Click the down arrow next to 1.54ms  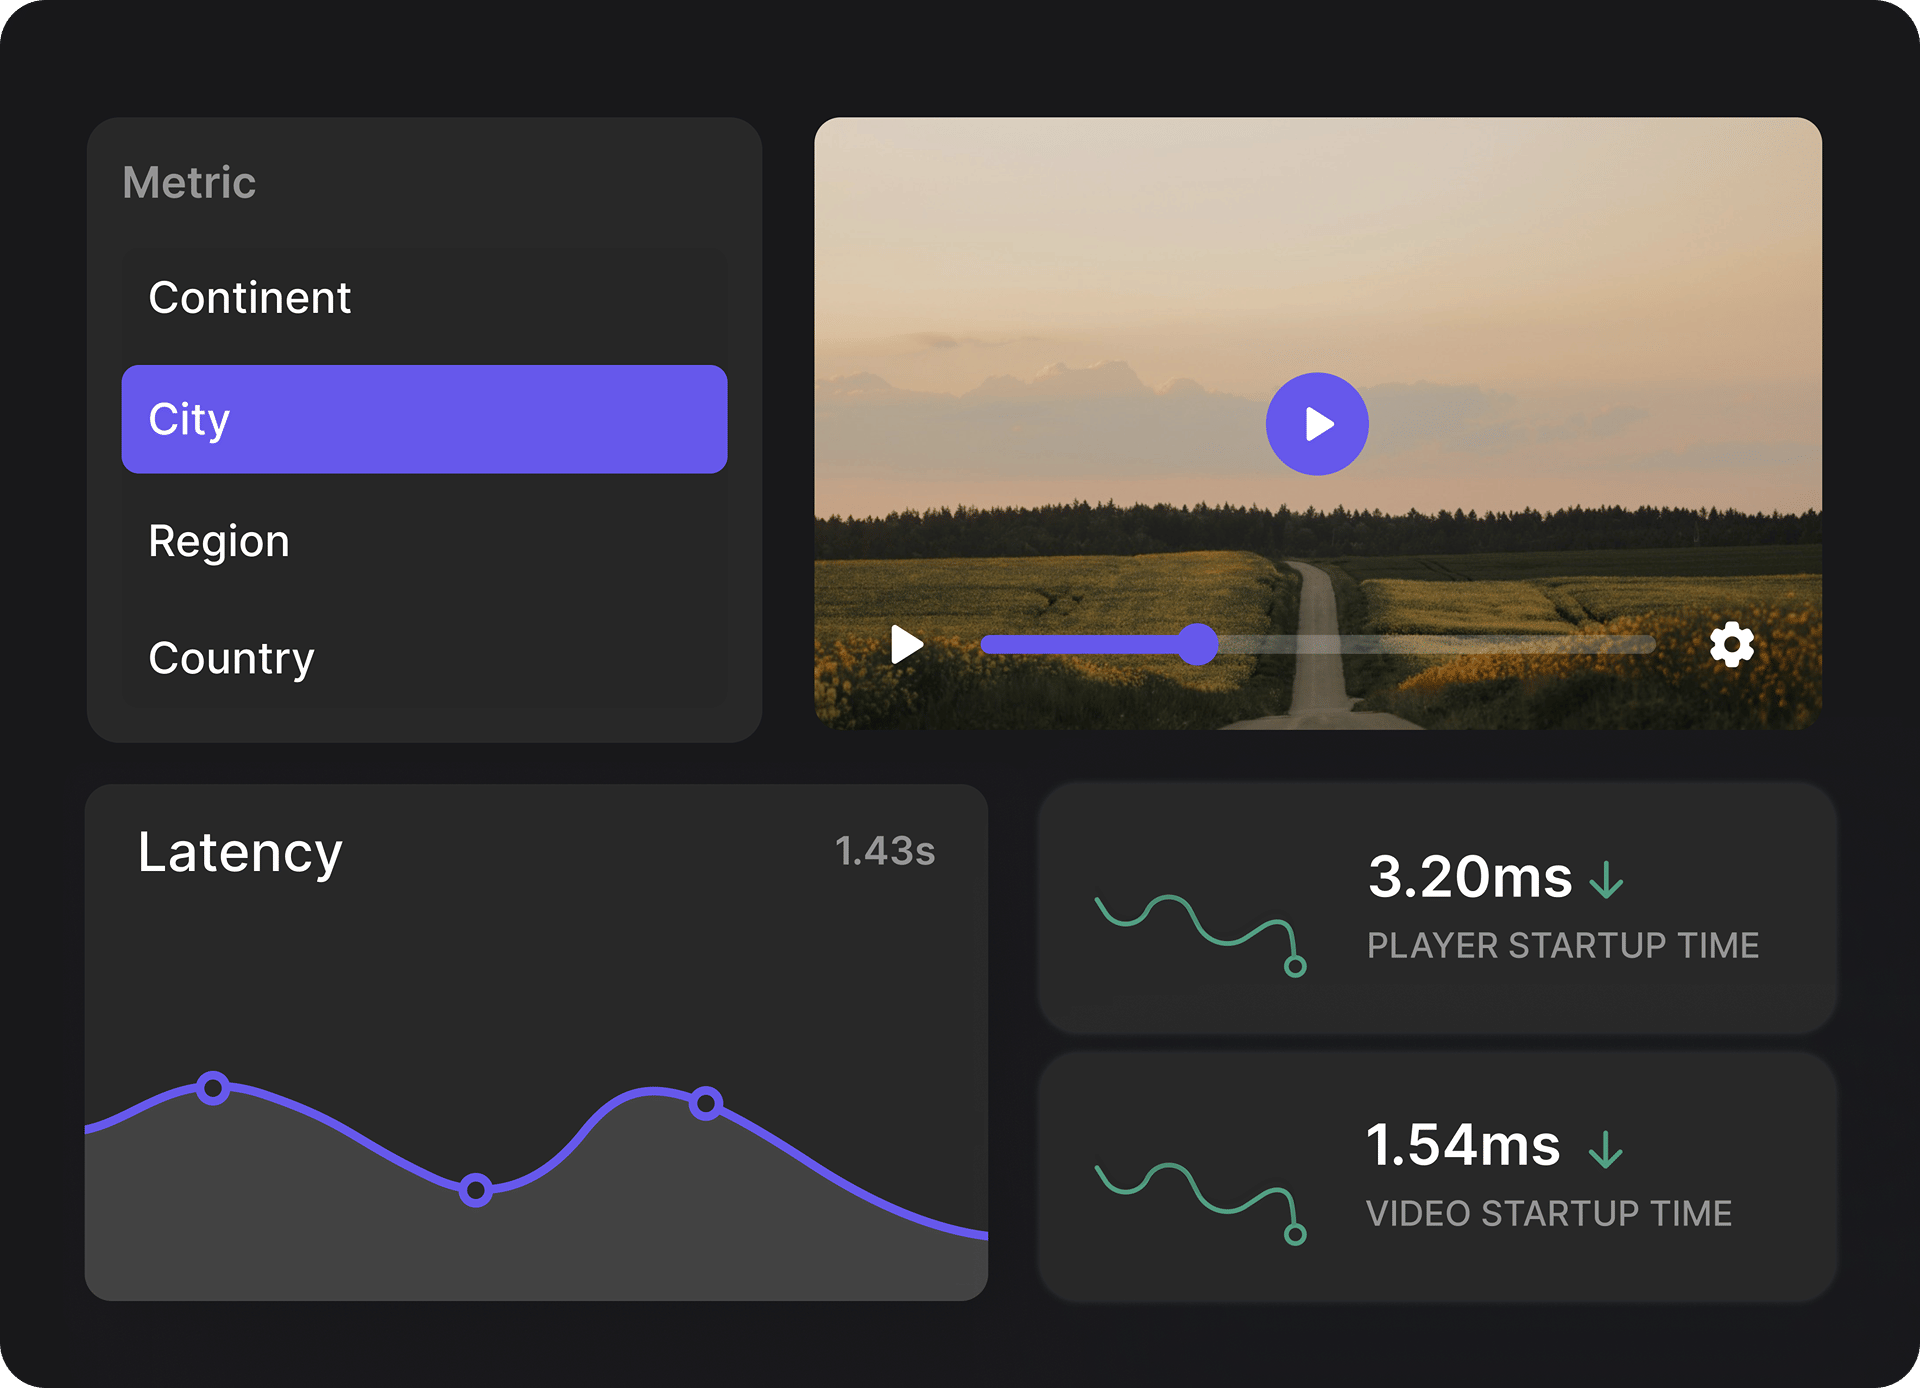point(1605,1149)
